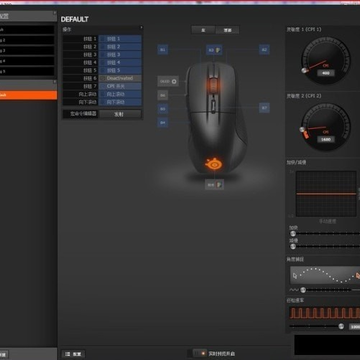Click the glowing SteelSeries logo on the mouse

pos(213,164)
